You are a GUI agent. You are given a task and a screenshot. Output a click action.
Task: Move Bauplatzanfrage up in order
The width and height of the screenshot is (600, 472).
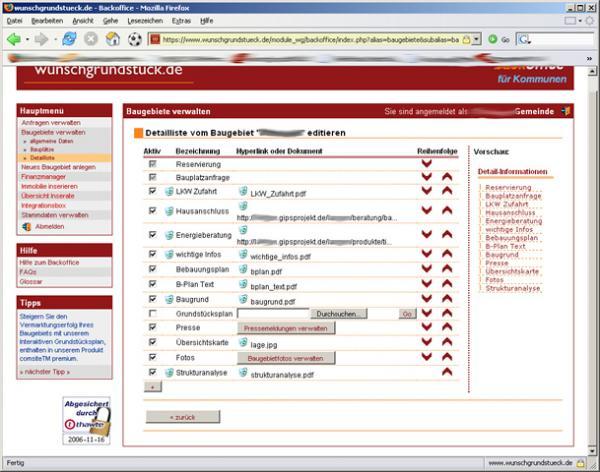(447, 177)
